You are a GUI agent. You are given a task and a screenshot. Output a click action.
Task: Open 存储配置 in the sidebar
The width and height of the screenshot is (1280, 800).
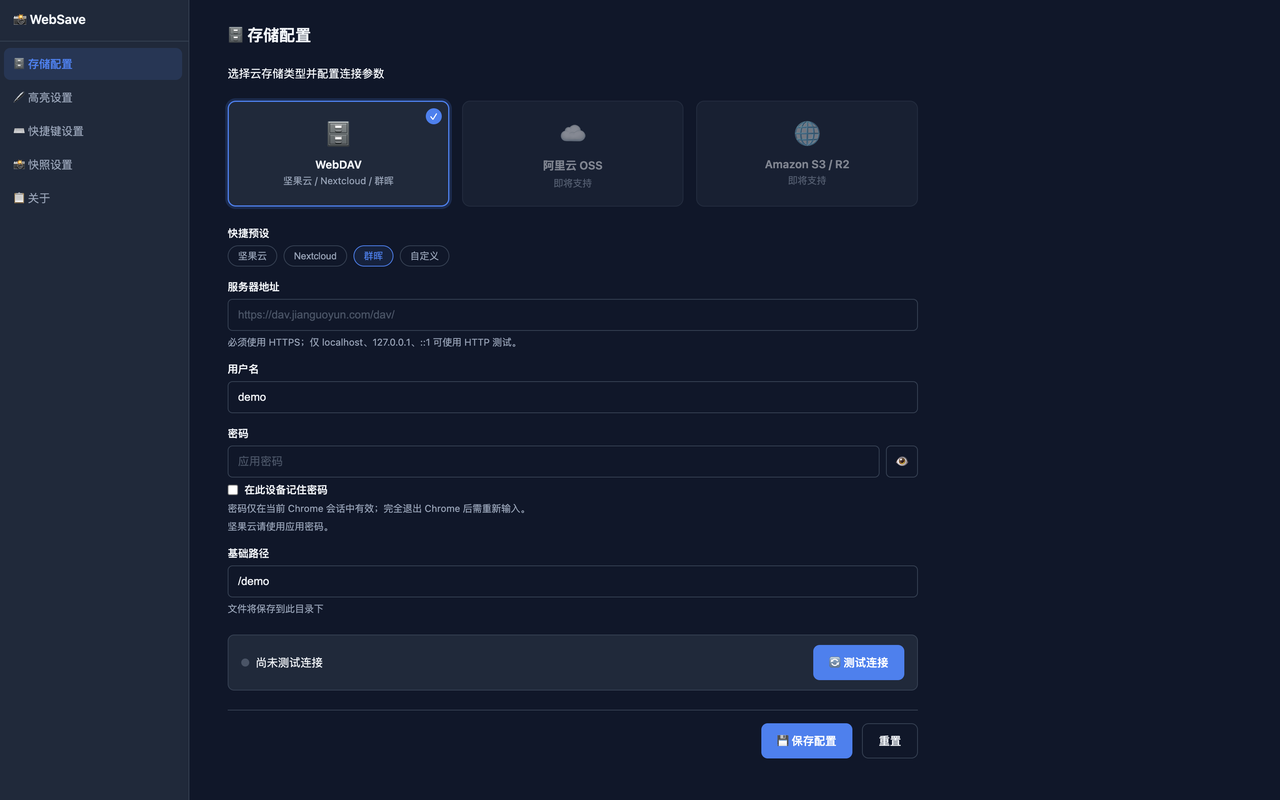[93, 64]
